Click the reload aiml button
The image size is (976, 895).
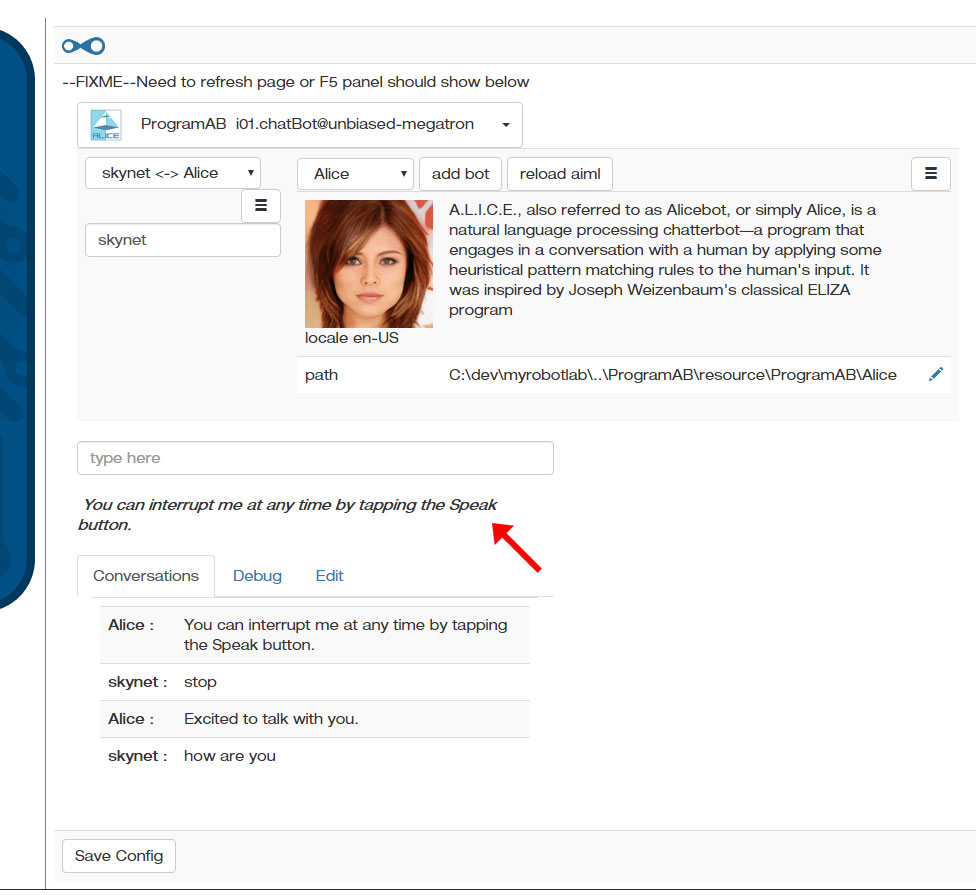click(560, 174)
